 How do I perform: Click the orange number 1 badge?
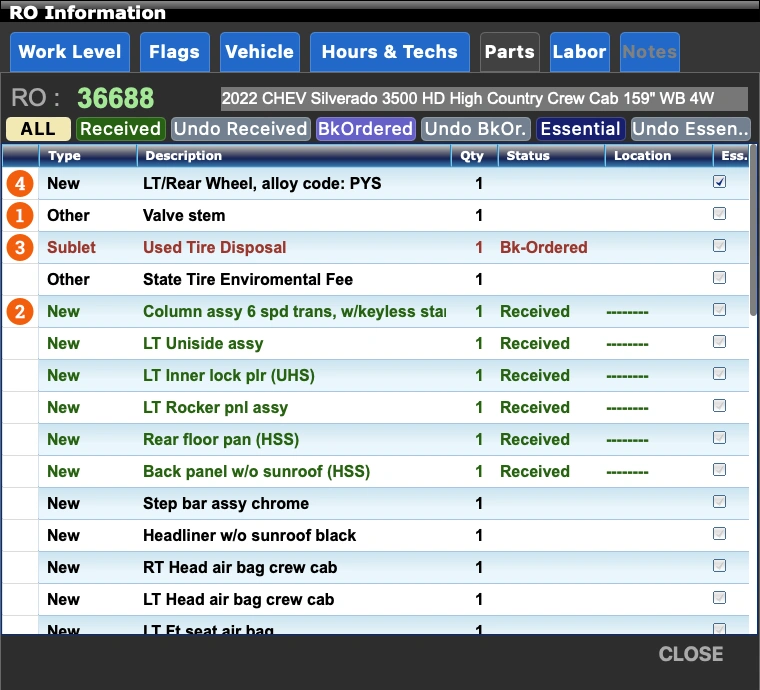tap(20, 216)
